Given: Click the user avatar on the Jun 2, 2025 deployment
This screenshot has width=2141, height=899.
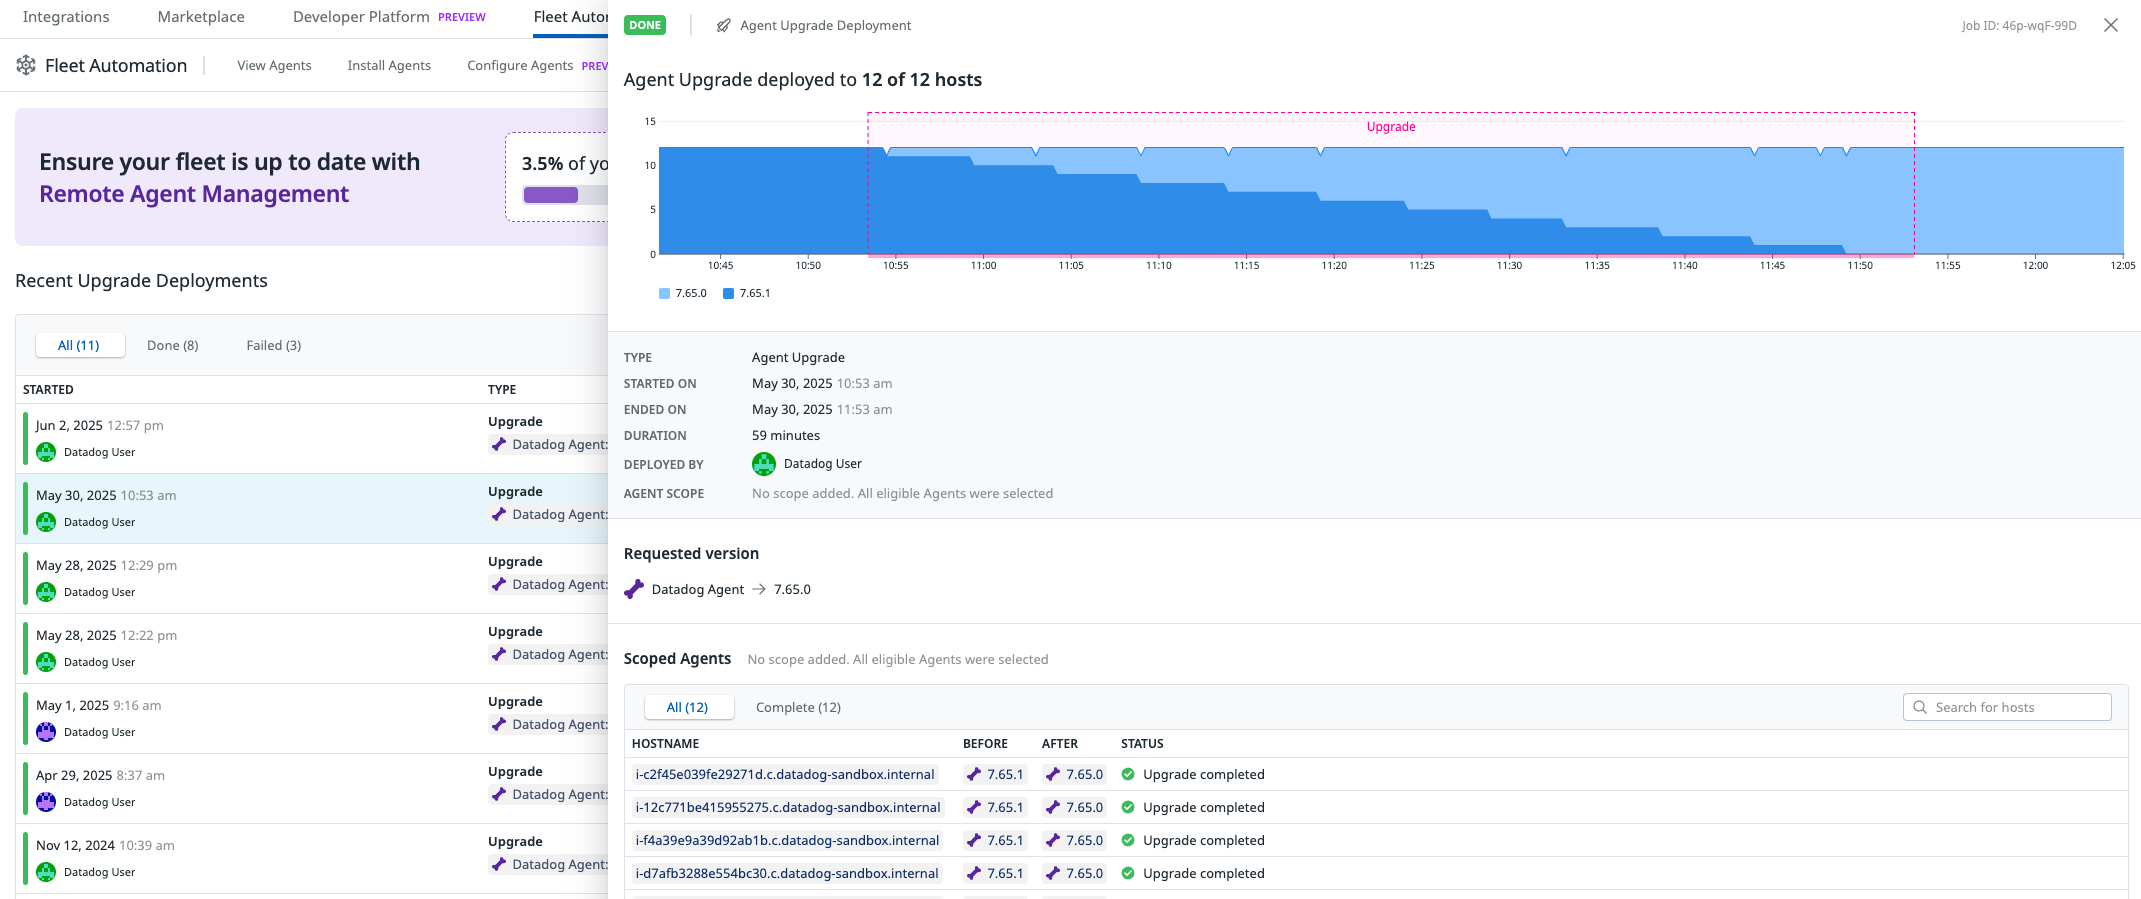Looking at the screenshot, I should pos(46,452).
